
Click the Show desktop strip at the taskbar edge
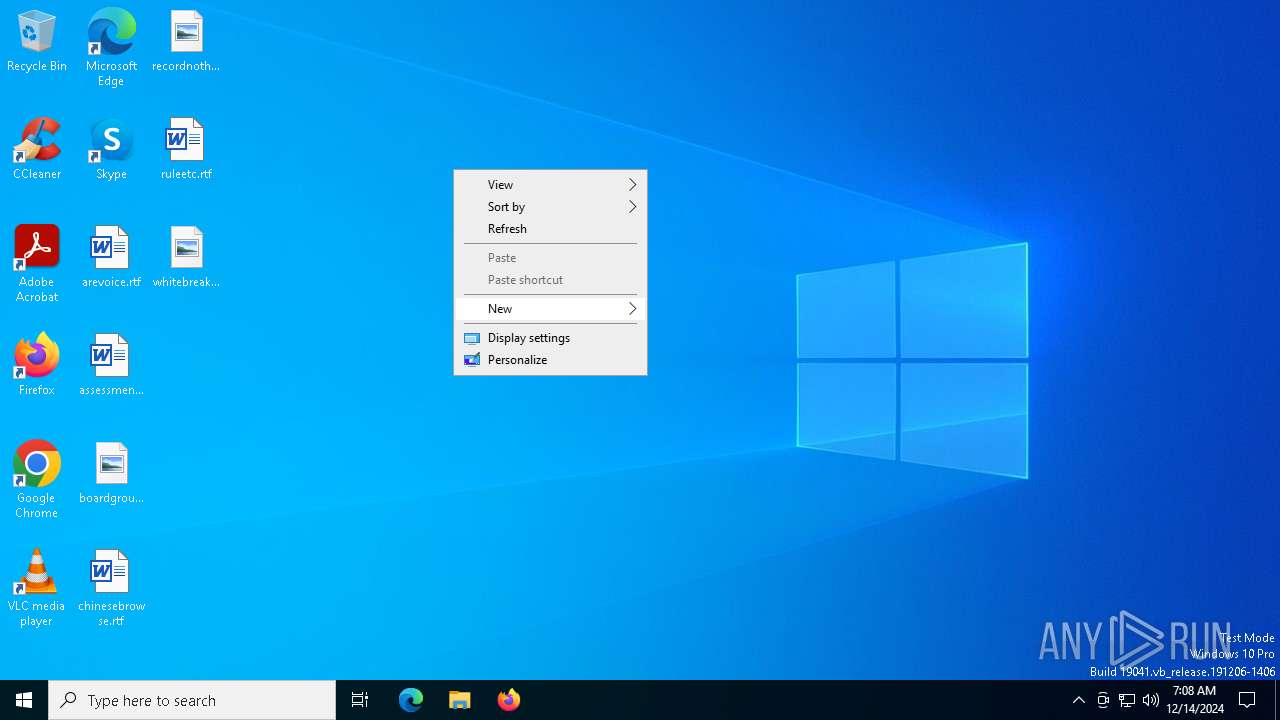1277,700
